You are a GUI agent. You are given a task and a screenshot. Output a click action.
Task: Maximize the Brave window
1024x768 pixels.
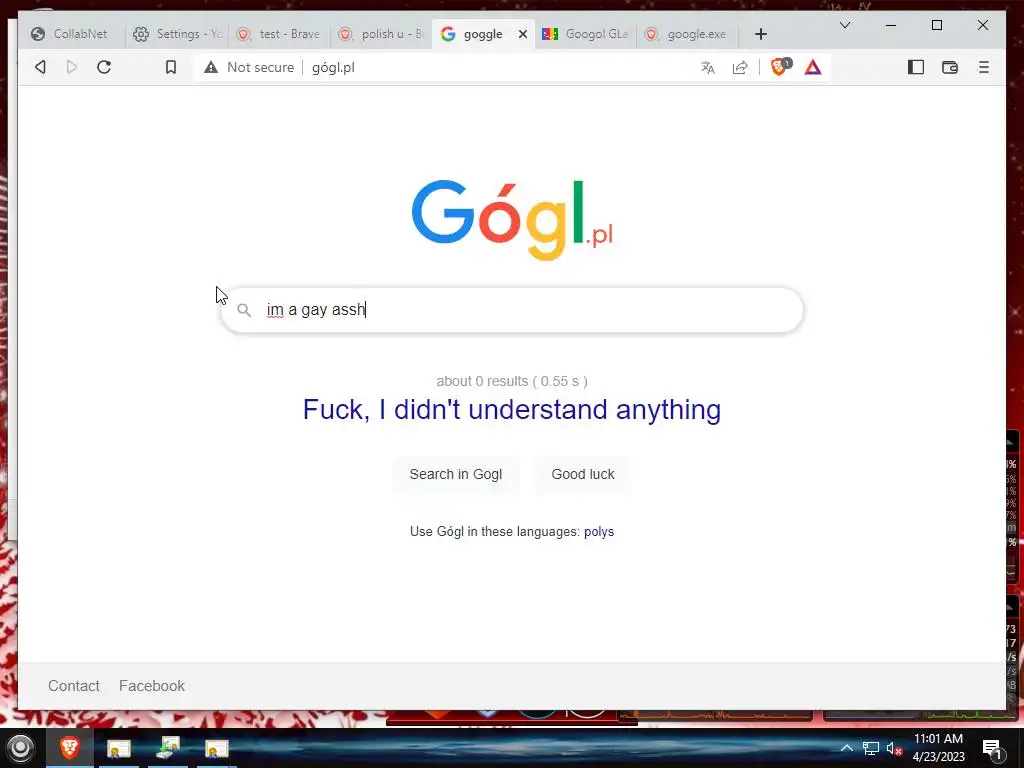coord(936,25)
